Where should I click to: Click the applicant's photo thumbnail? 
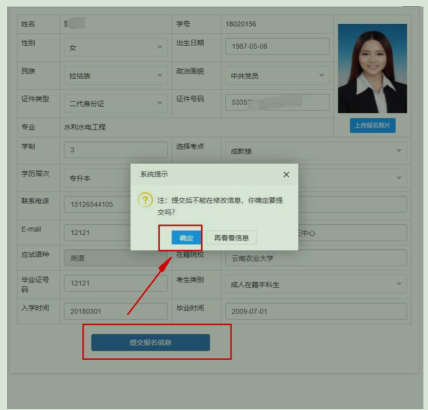tap(372, 68)
